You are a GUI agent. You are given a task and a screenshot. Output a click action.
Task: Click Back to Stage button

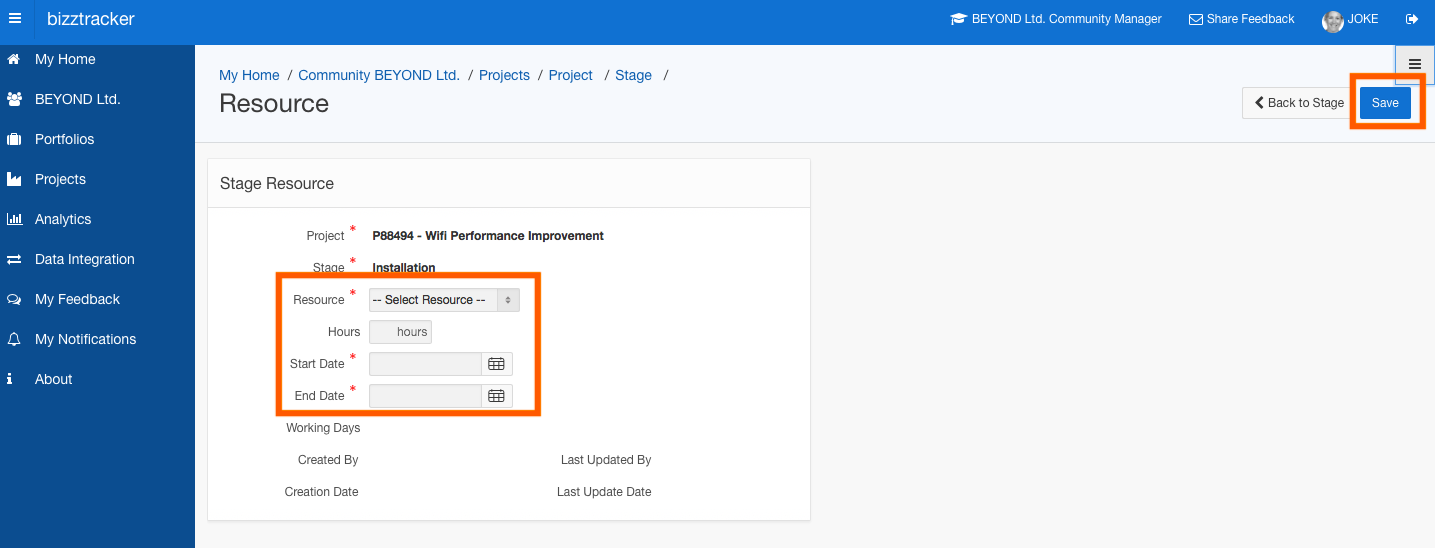tap(1299, 103)
